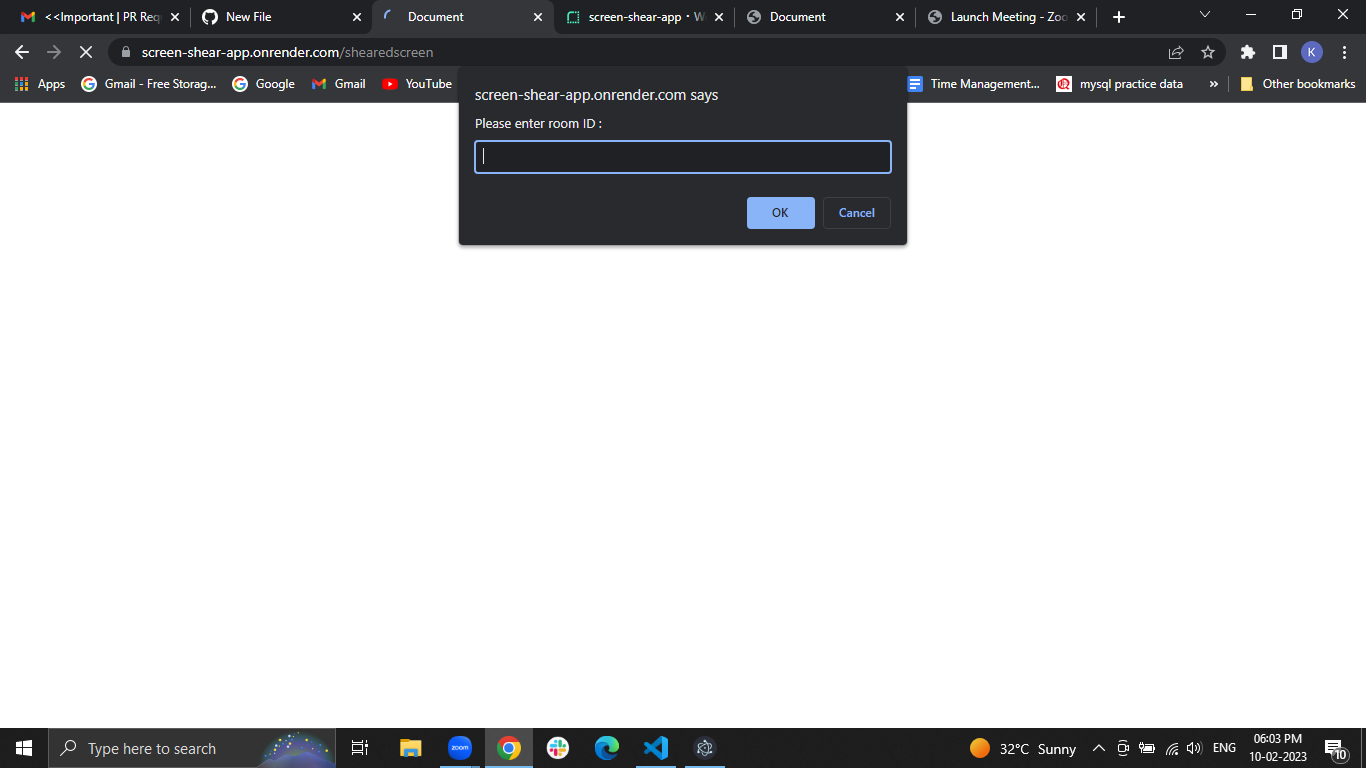Expand the hidden bookmarks chevron
This screenshot has height=768, width=1366.
click(1213, 84)
